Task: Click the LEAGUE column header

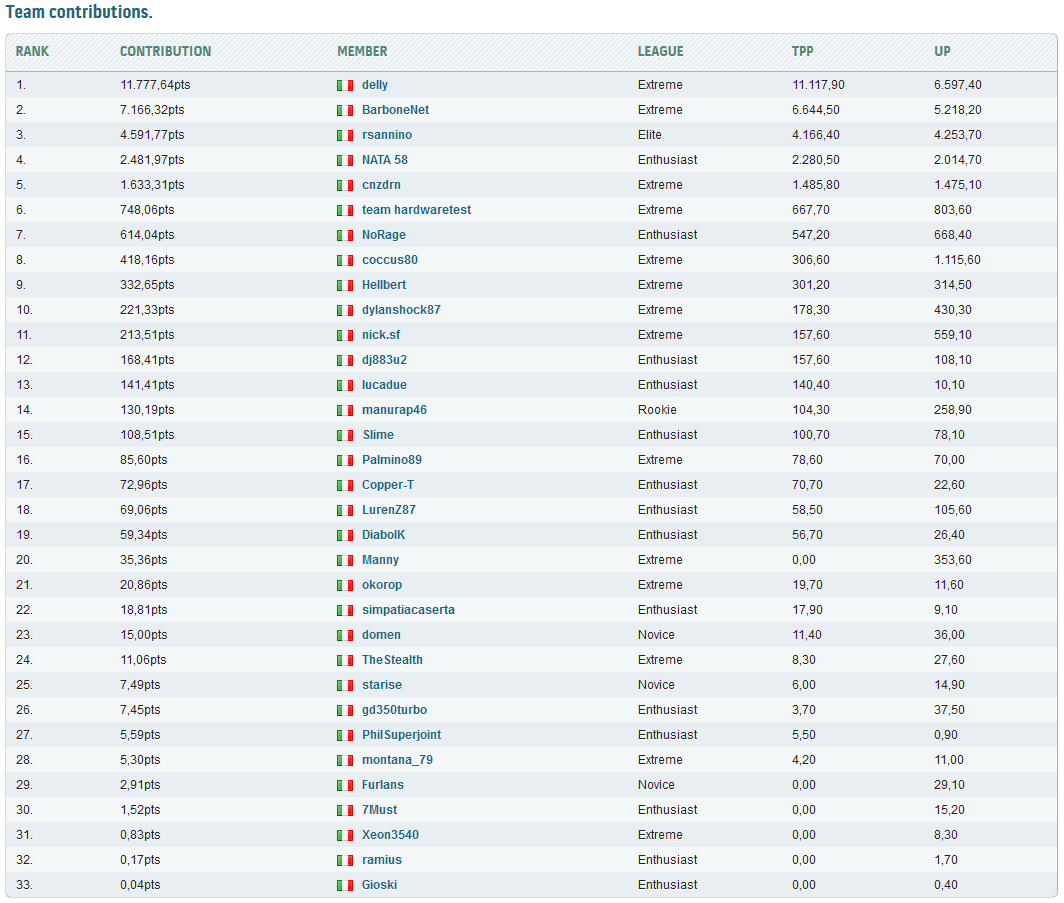Action: click(x=660, y=52)
